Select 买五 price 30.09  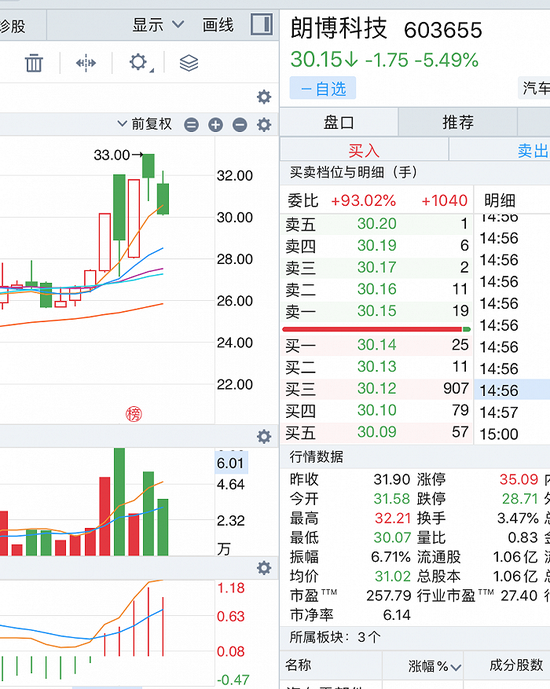tap(376, 432)
